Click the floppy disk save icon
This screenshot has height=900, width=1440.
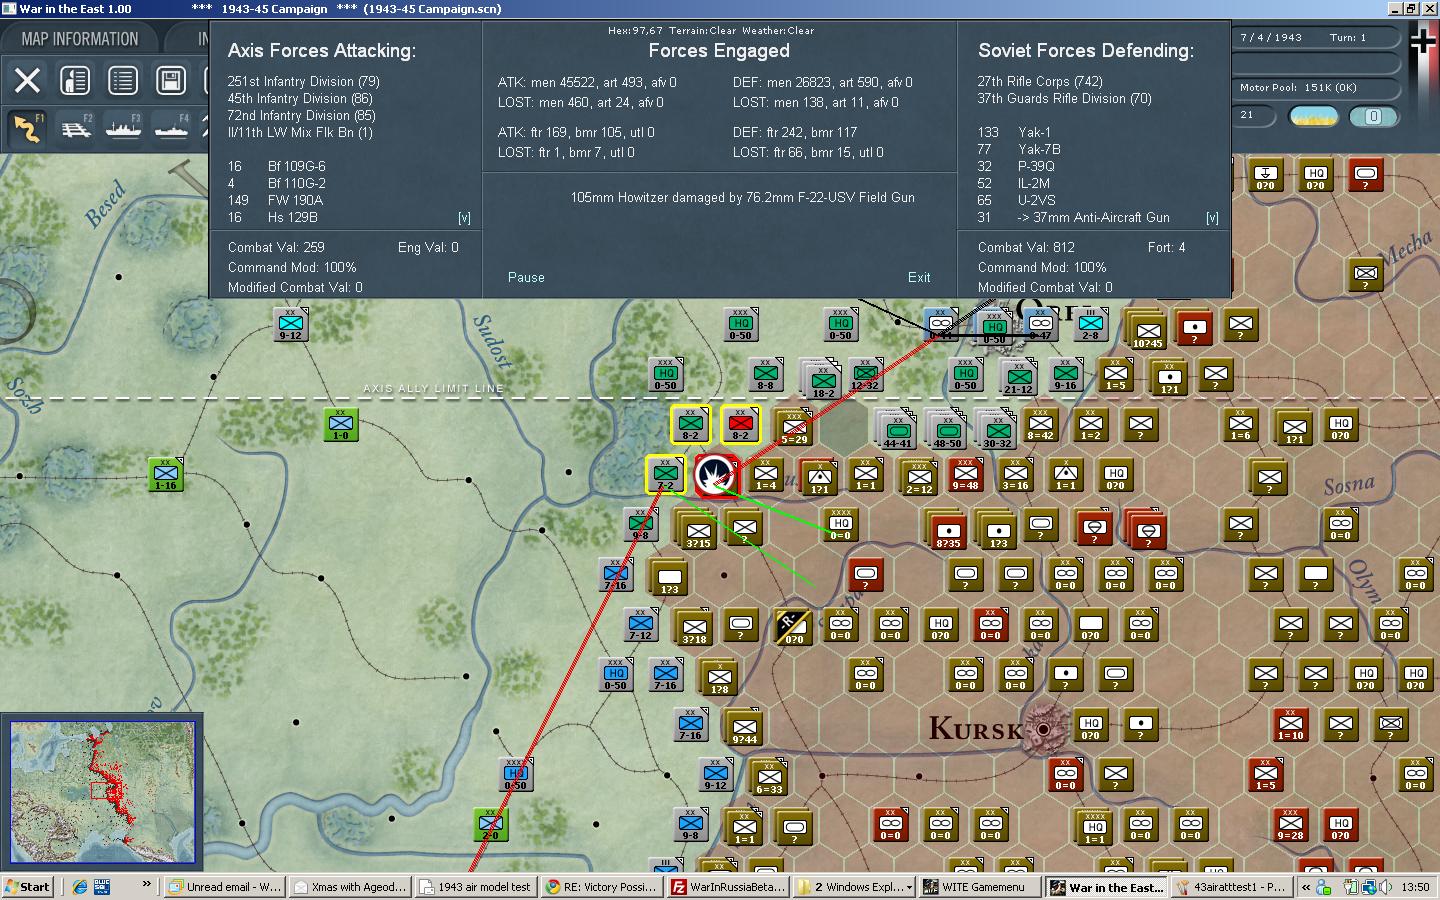[x=171, y=80]
